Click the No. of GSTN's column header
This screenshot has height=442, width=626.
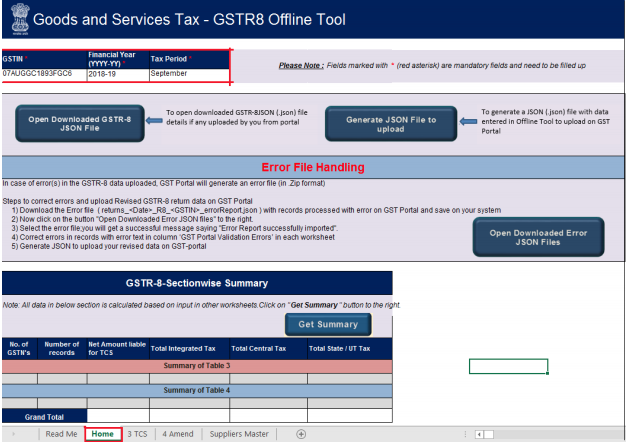19,349
